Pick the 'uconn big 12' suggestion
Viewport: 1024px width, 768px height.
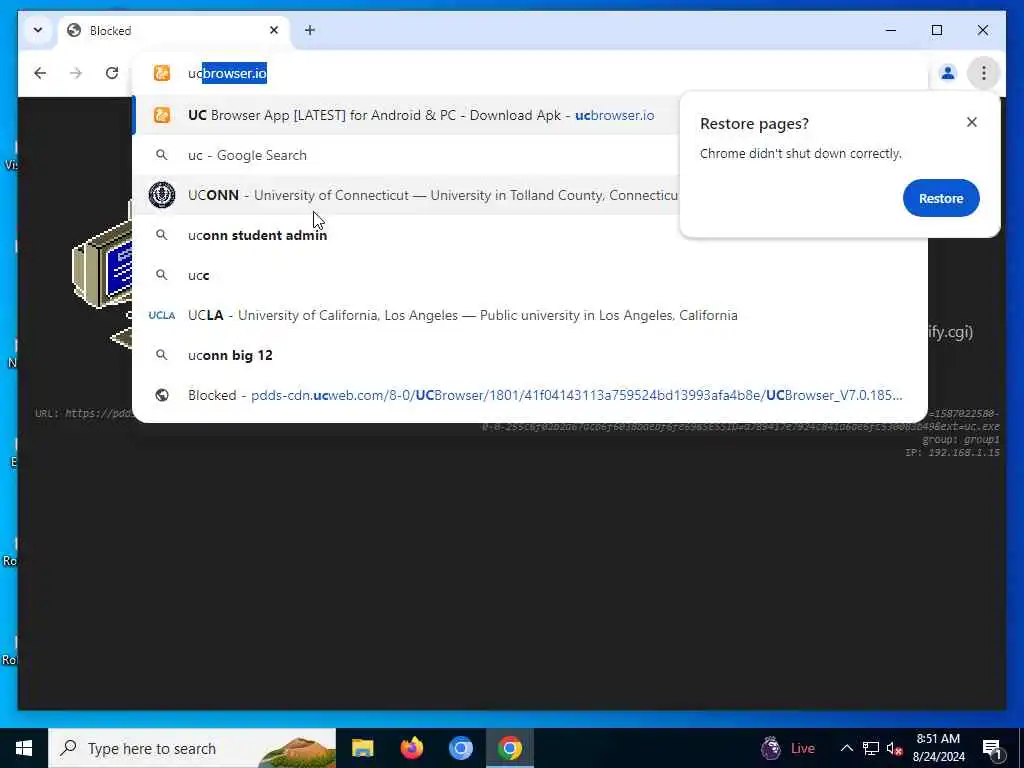tap(530, 355)
